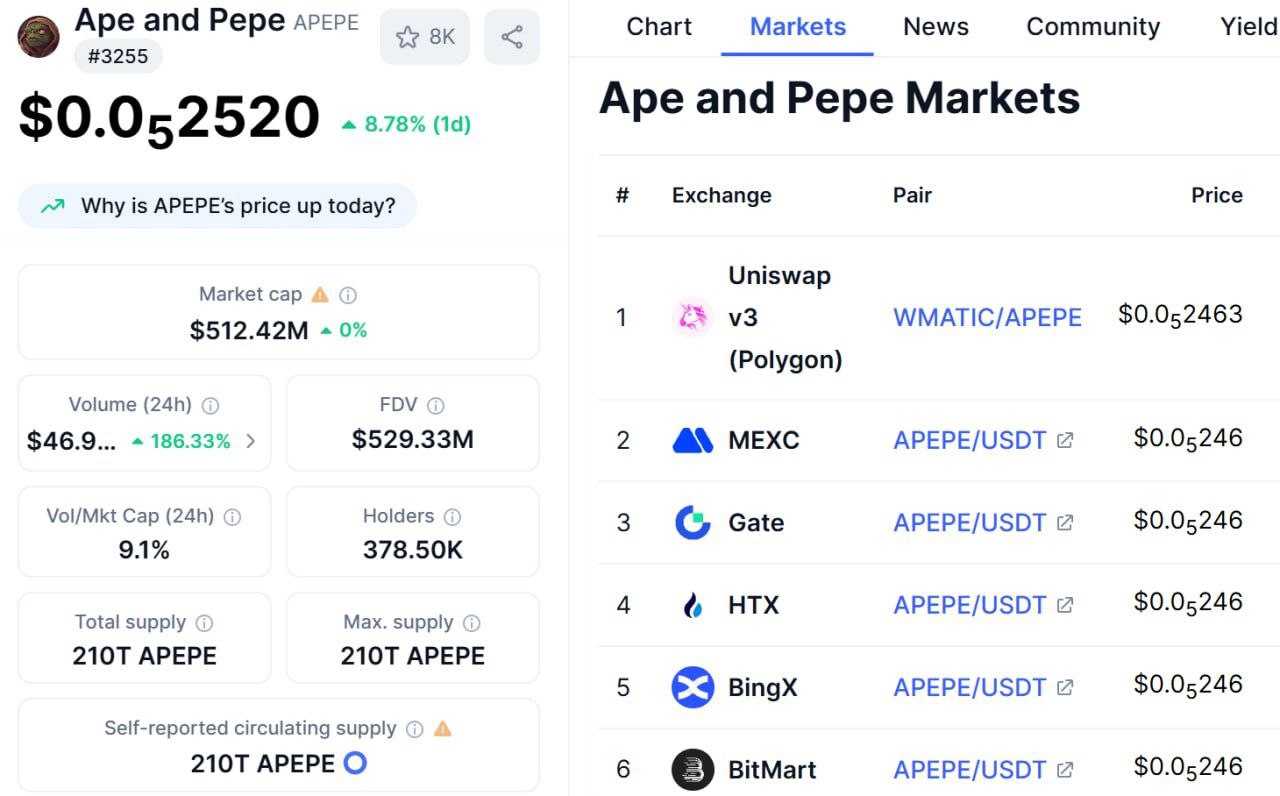Image resolution: width=1280 pixels, height=796 pixels.
Task: Click the info icon beside FDV
Action: point(436,406)
